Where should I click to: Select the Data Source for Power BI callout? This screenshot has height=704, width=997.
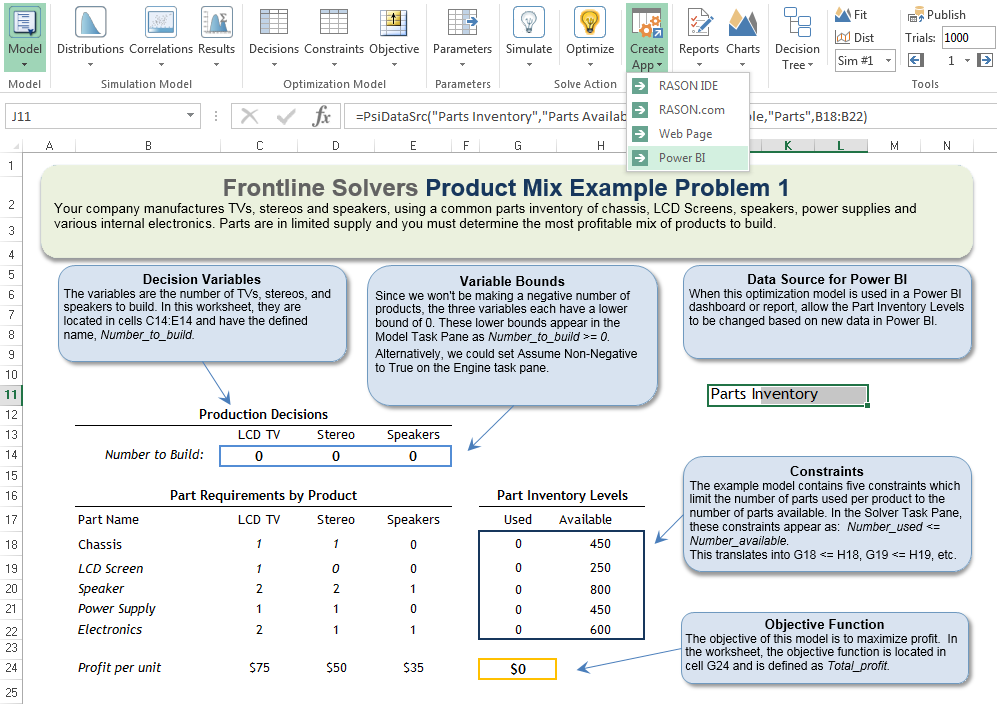pyautogui.click(x=827, y=312)
